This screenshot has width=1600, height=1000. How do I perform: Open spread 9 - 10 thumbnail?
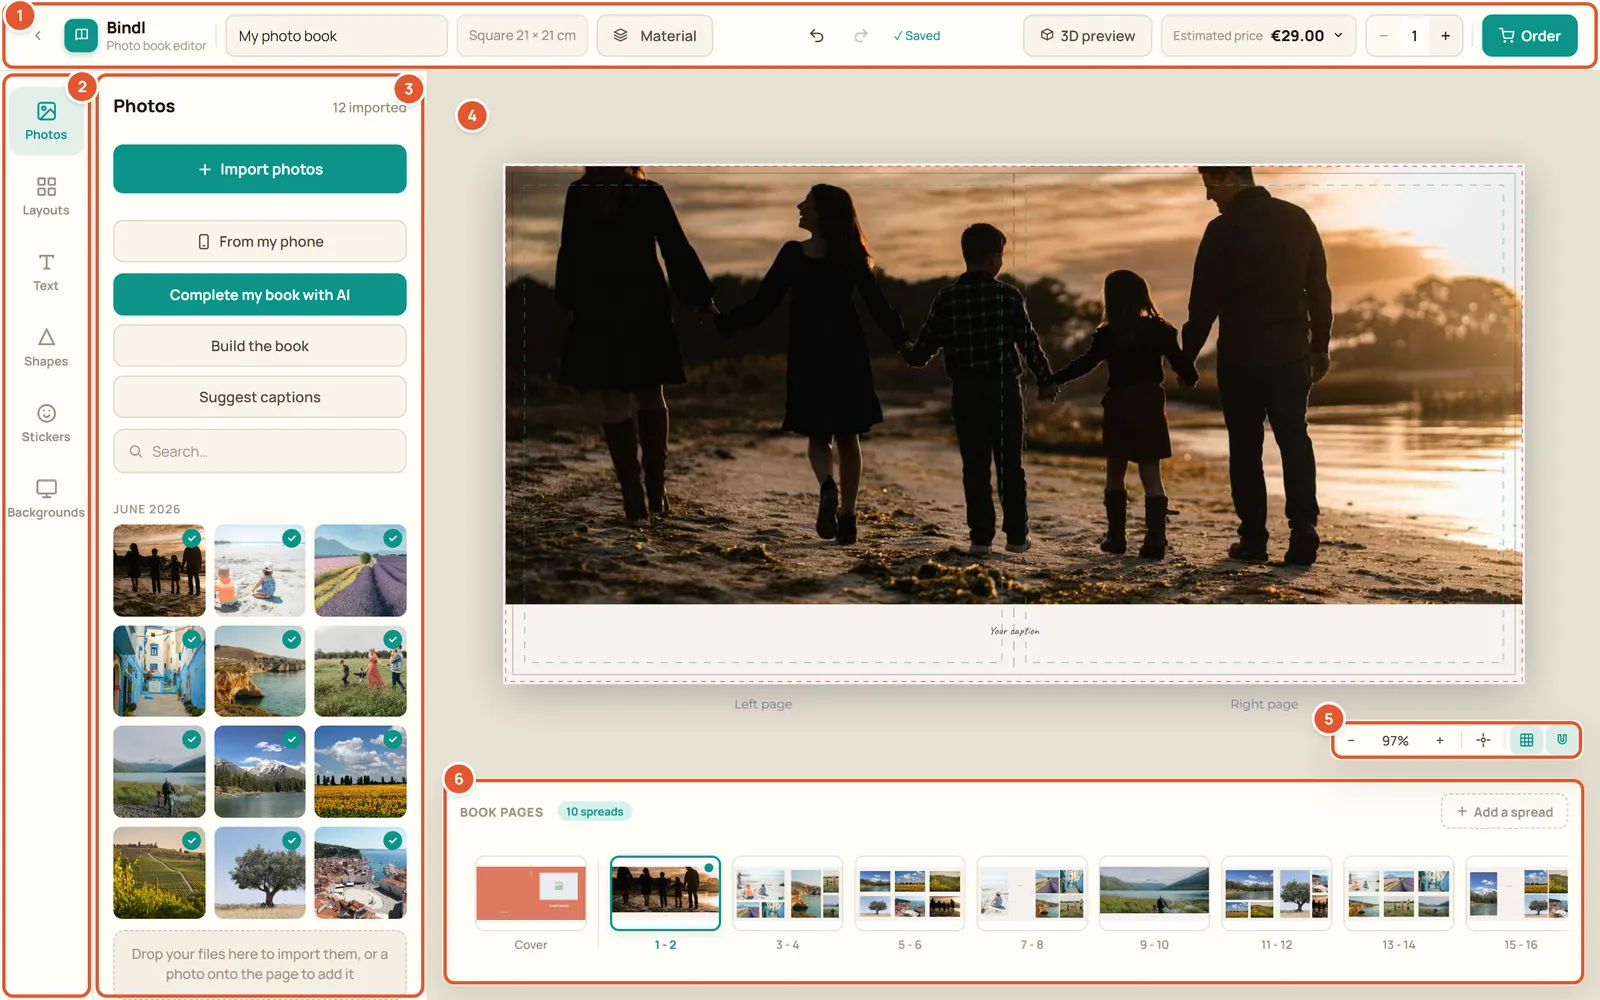point(1154,893)
